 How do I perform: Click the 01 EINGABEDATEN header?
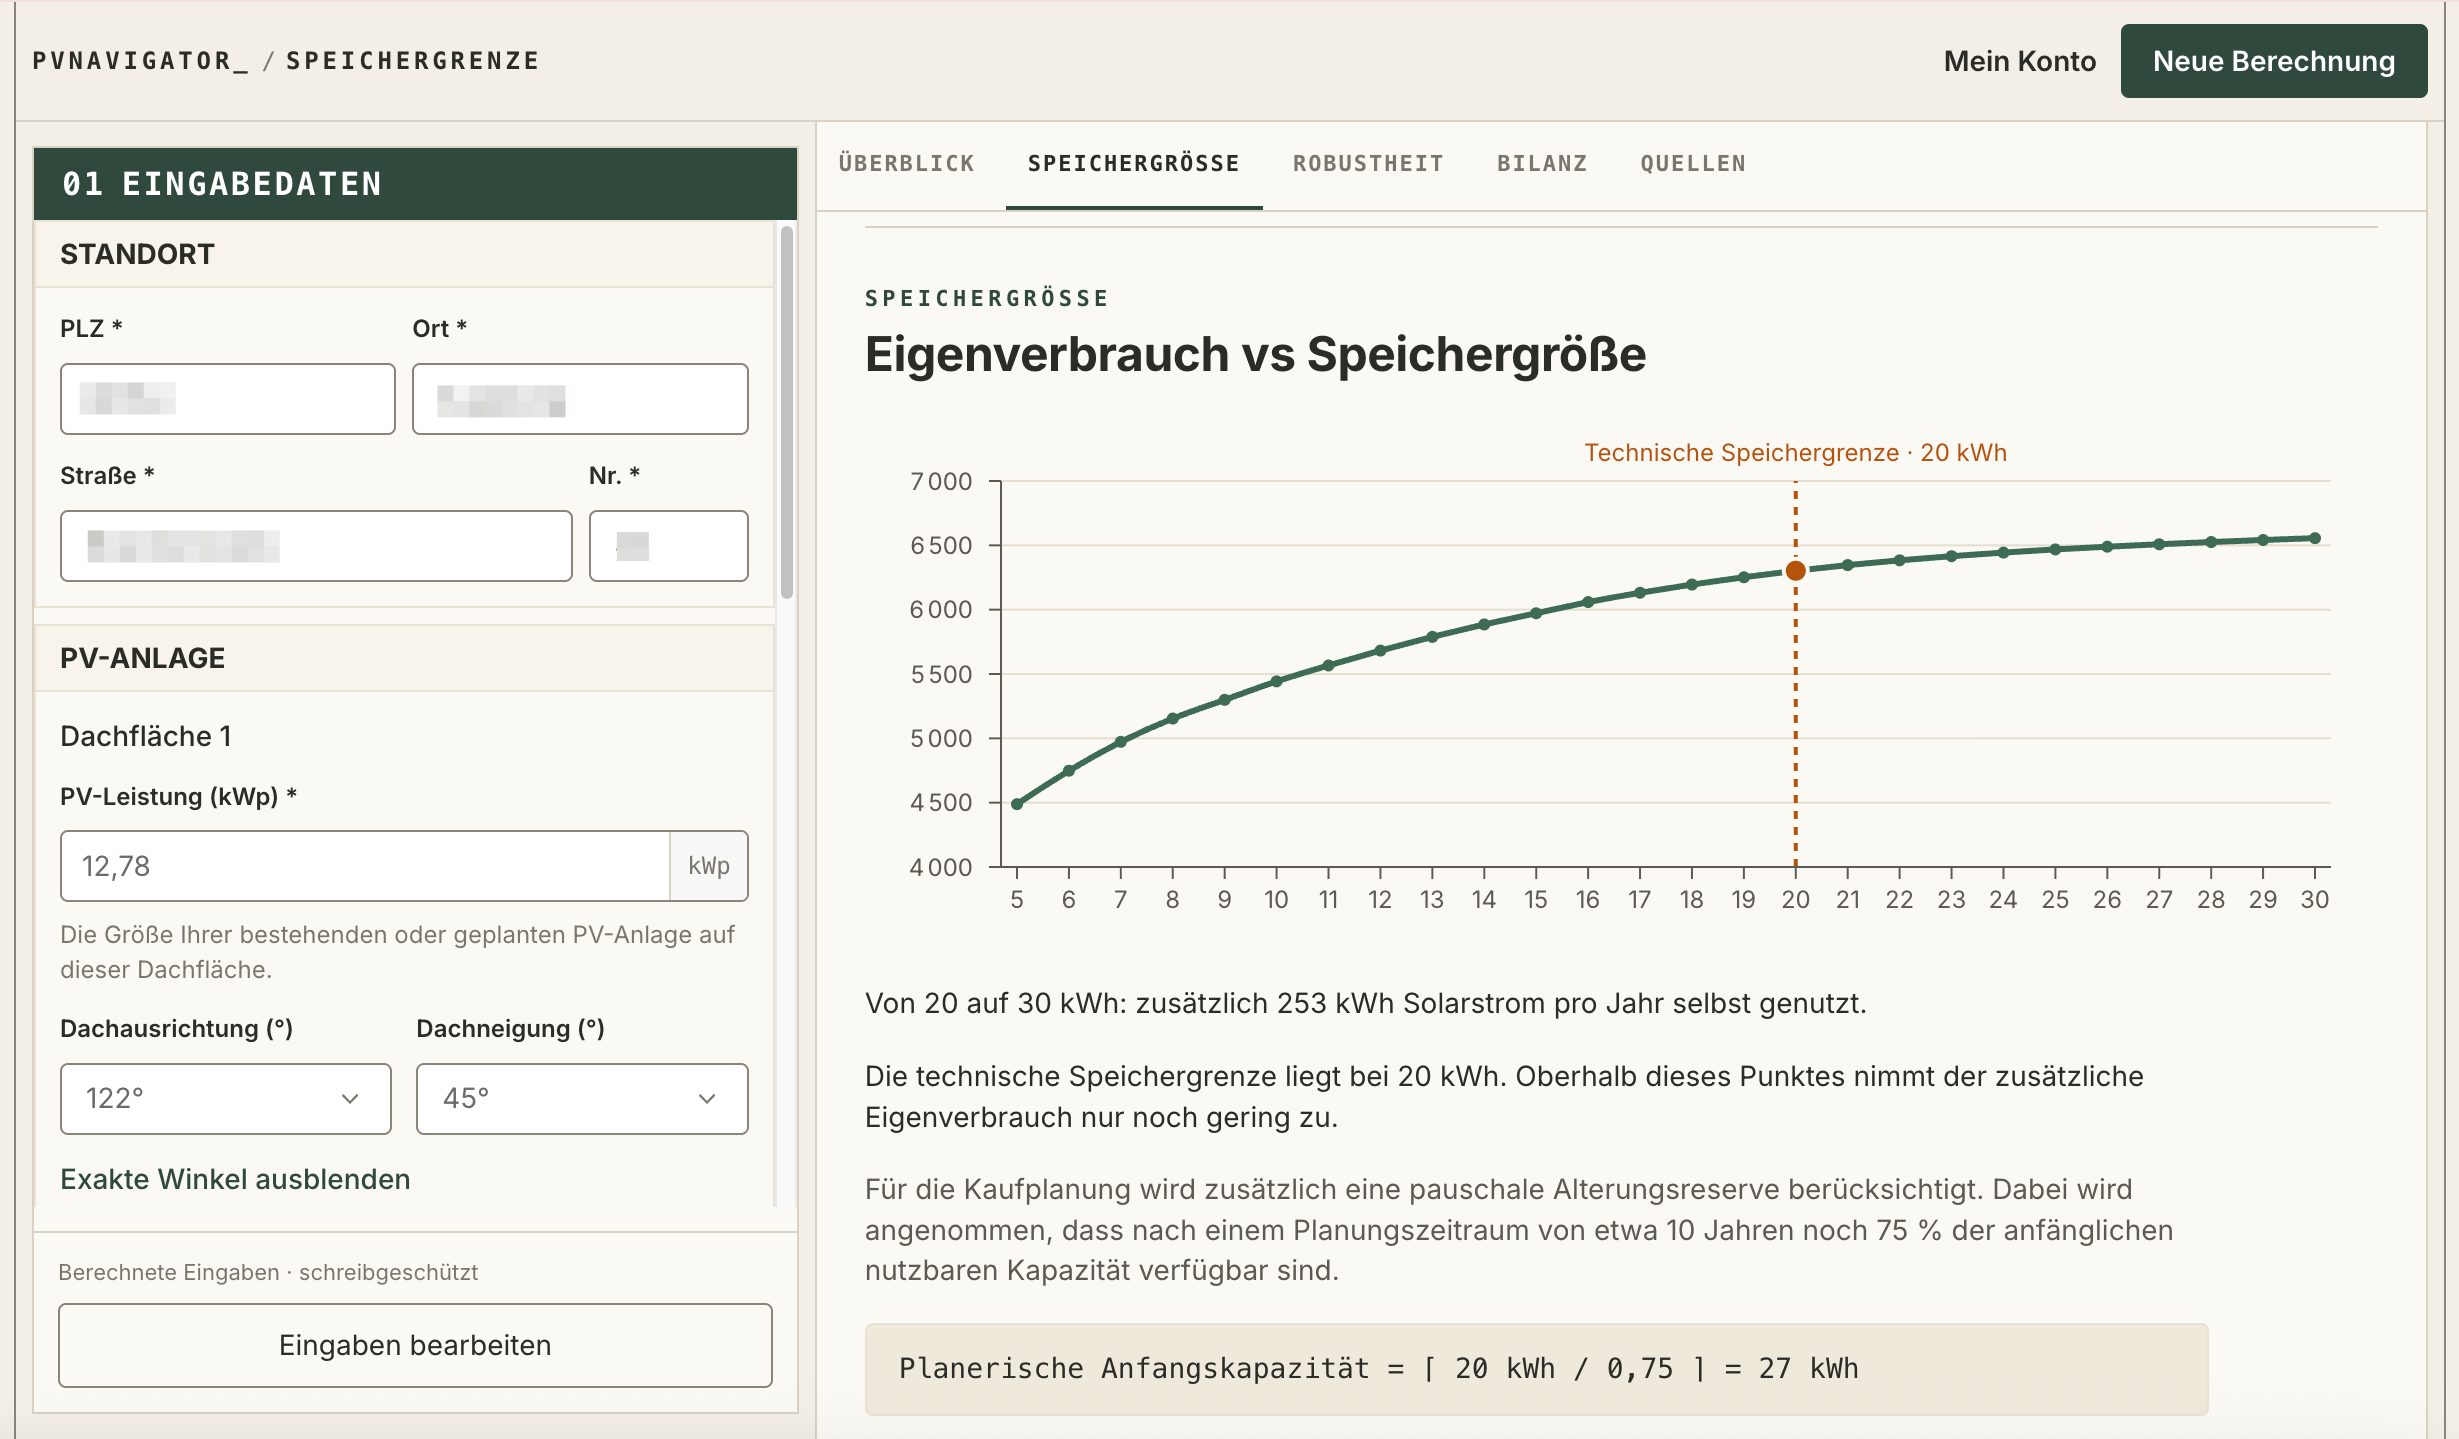[x=415, y=184]
